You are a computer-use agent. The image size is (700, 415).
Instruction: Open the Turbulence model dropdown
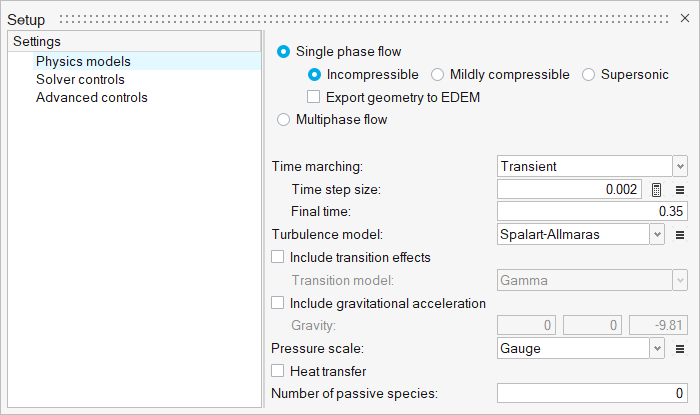[657, 235]
